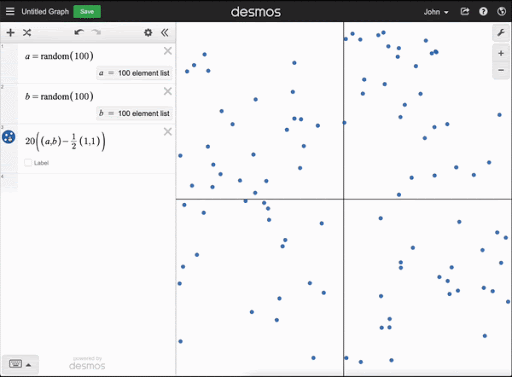Open the help question mark icon
512x377 pixels.
[x=483, y=12]
